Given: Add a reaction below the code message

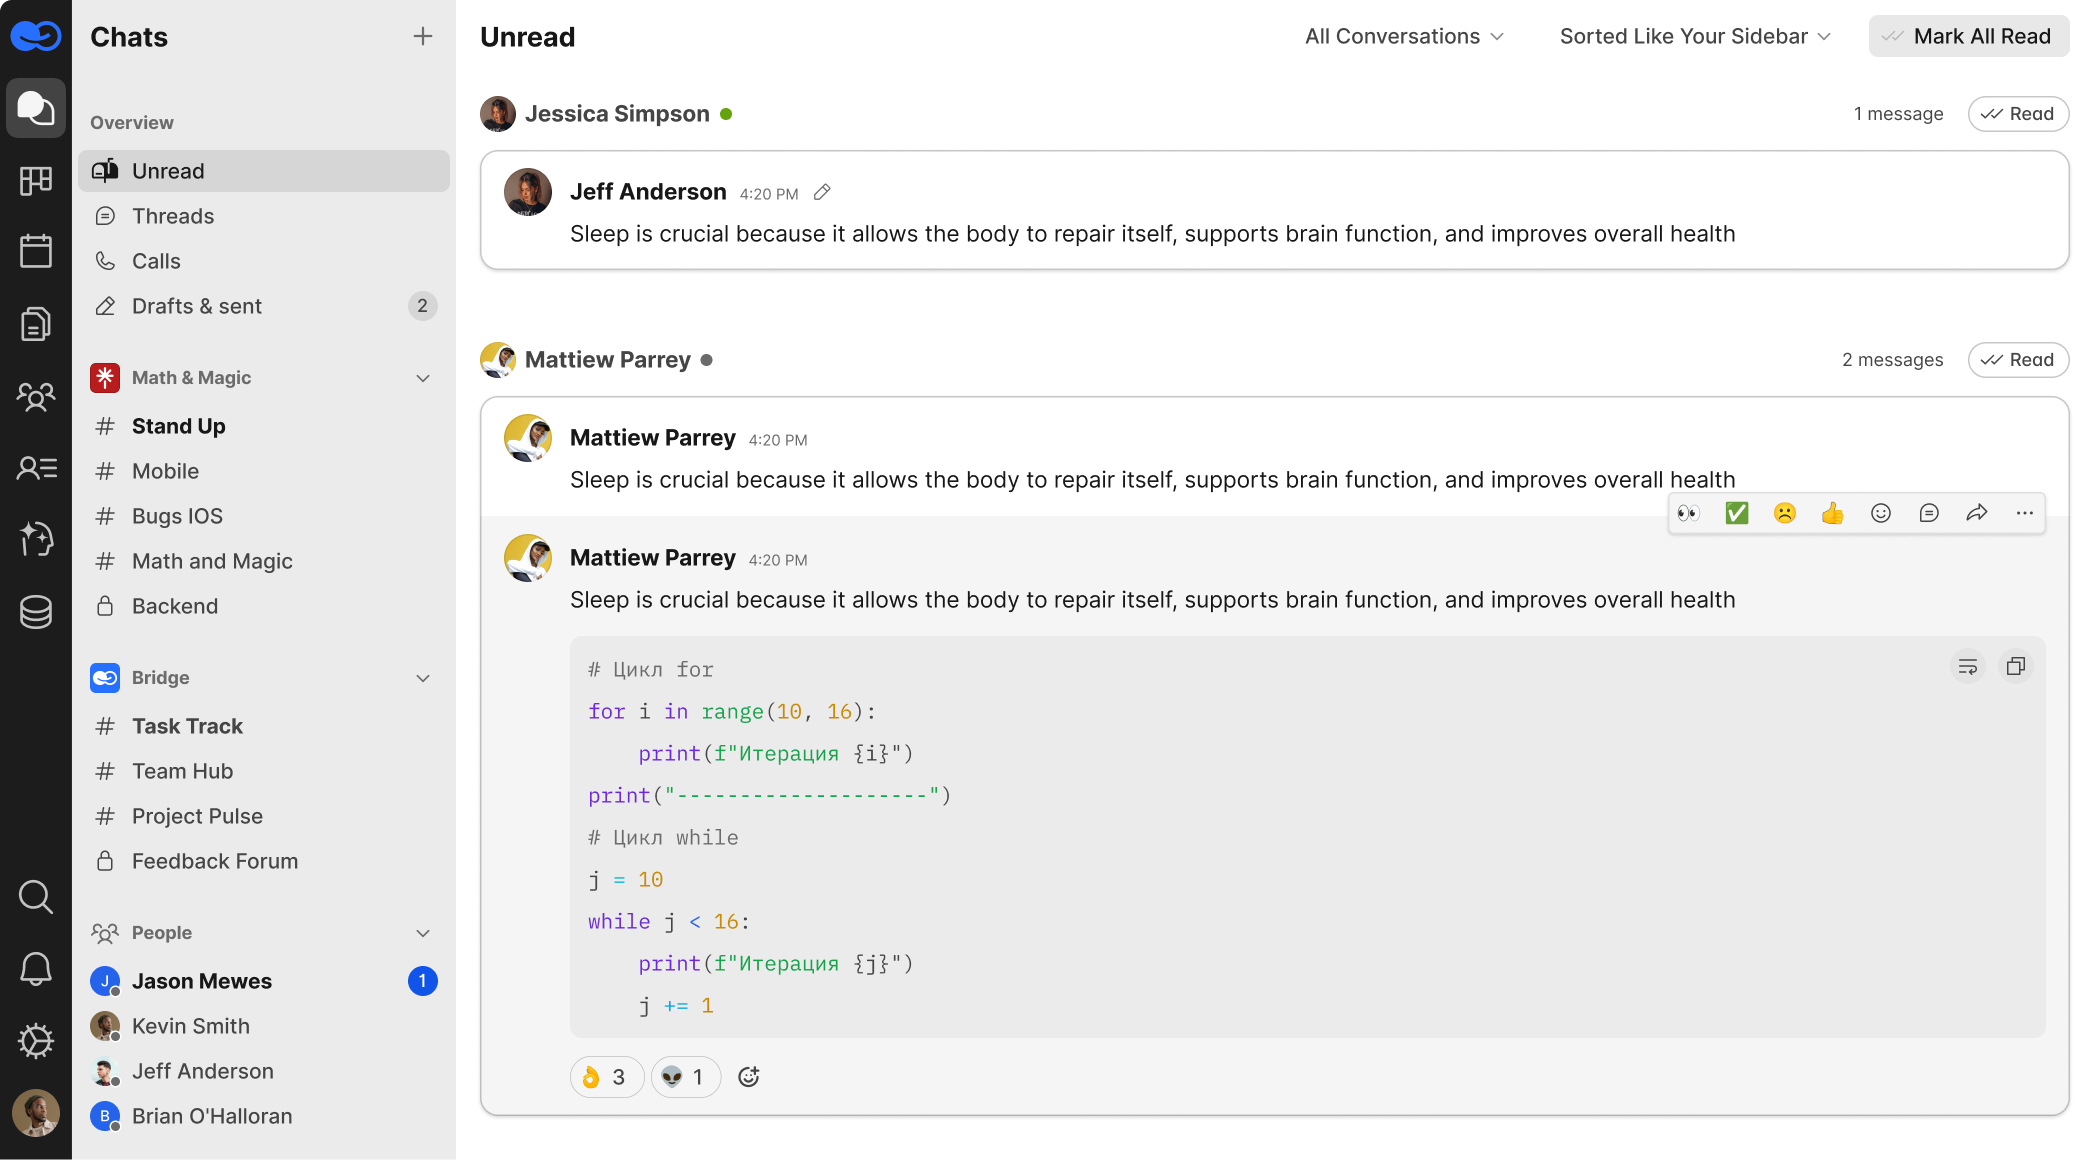Looking at the screenshot, I should (749, 1077).
